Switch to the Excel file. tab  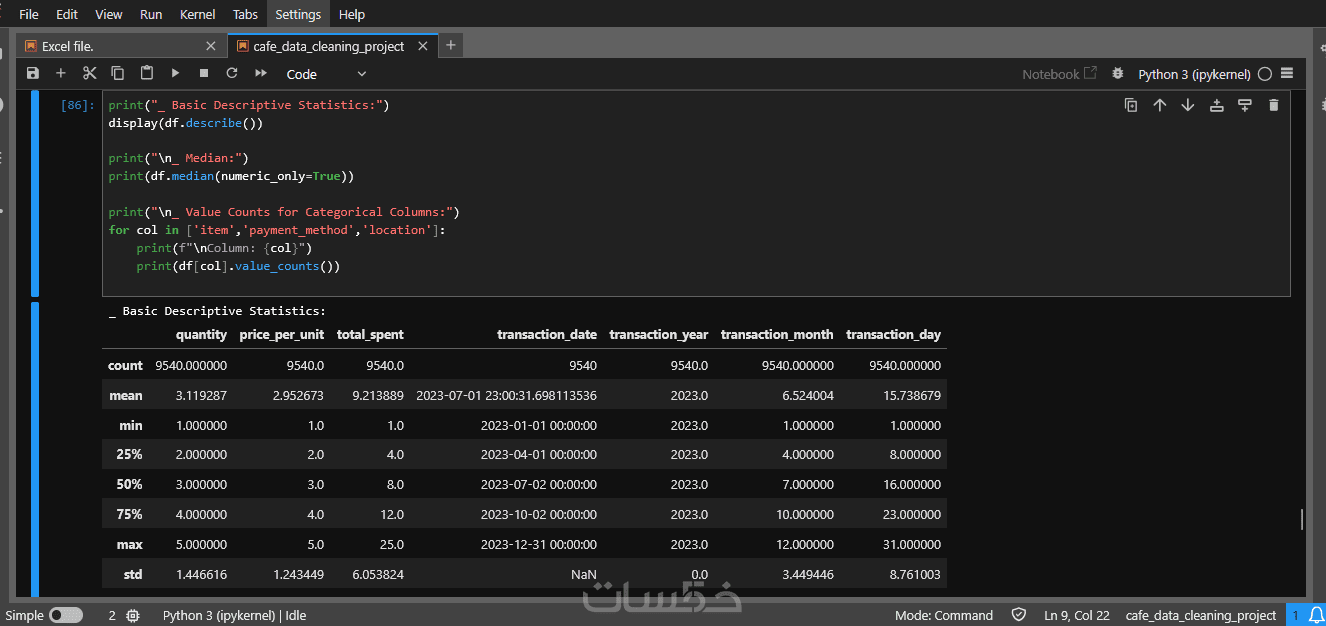120,46
